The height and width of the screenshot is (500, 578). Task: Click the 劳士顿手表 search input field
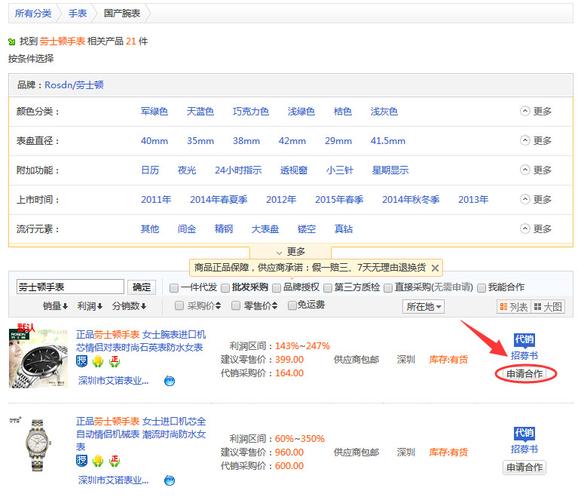tap(70, 287)
